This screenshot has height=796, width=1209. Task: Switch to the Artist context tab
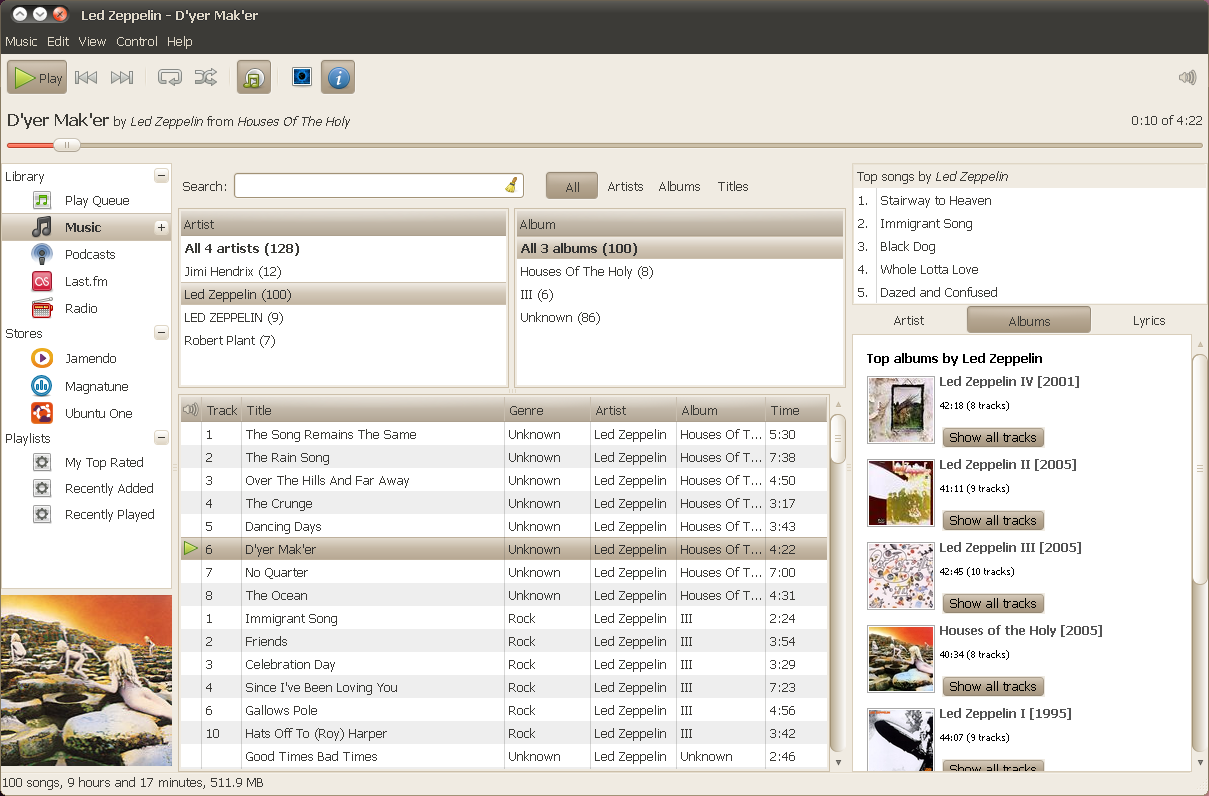tap(909, 320)
